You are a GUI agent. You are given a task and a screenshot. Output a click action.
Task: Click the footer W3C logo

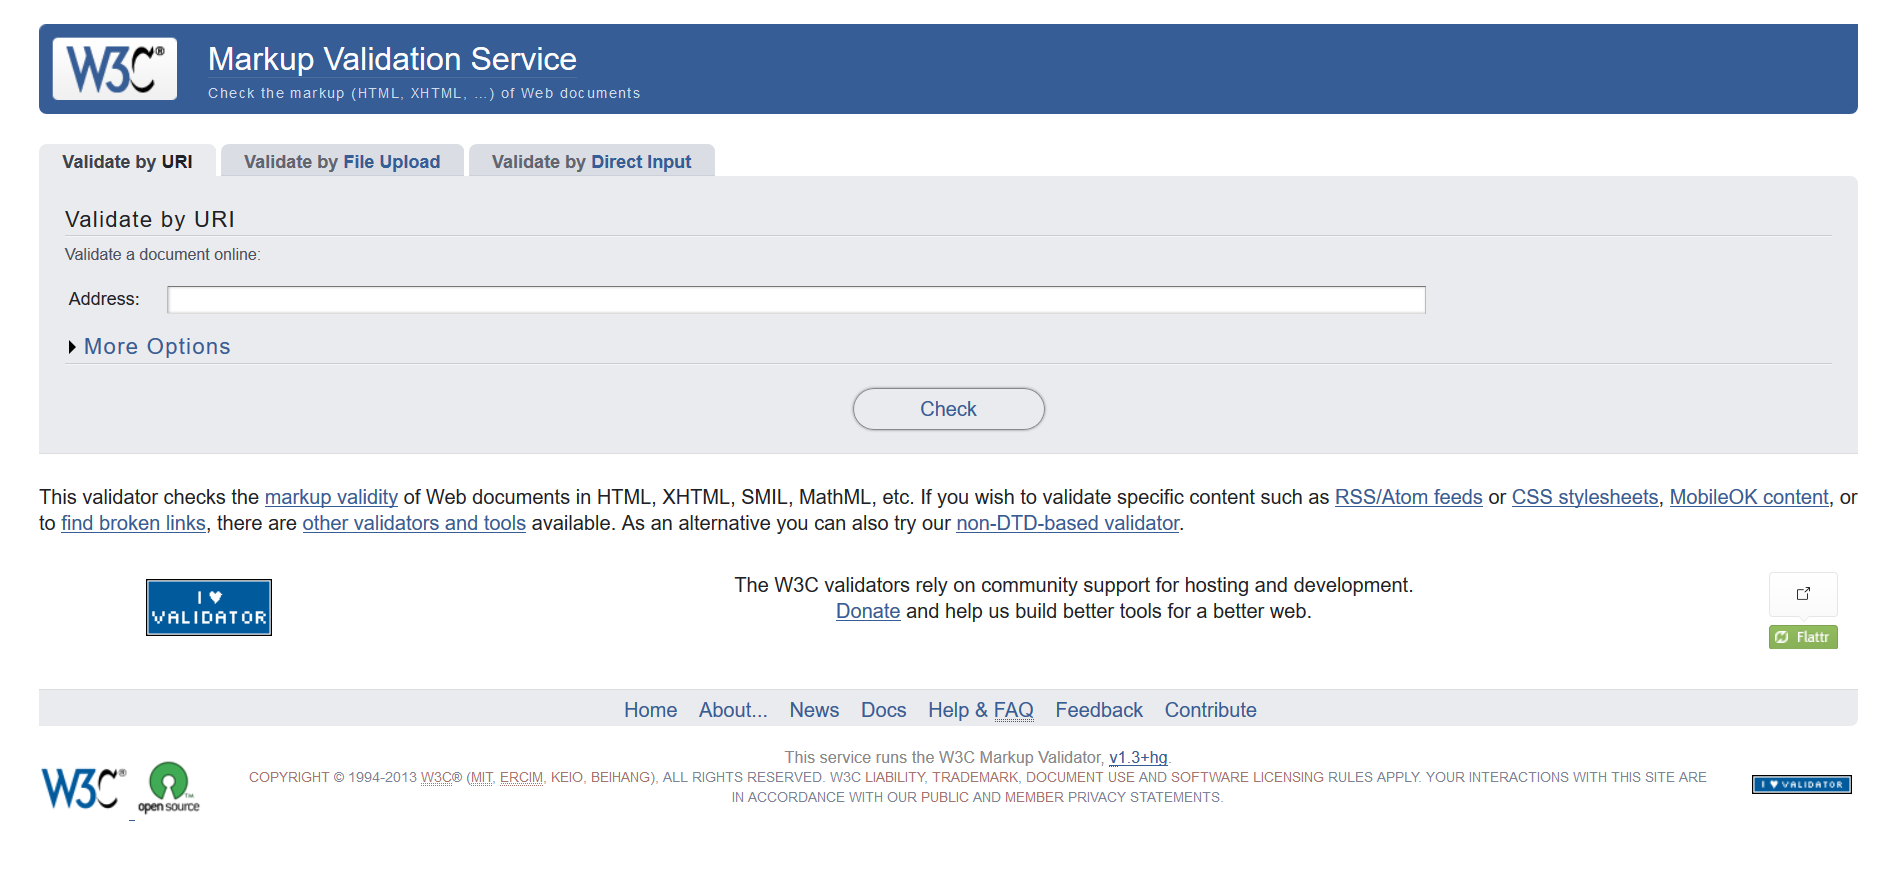84,788
